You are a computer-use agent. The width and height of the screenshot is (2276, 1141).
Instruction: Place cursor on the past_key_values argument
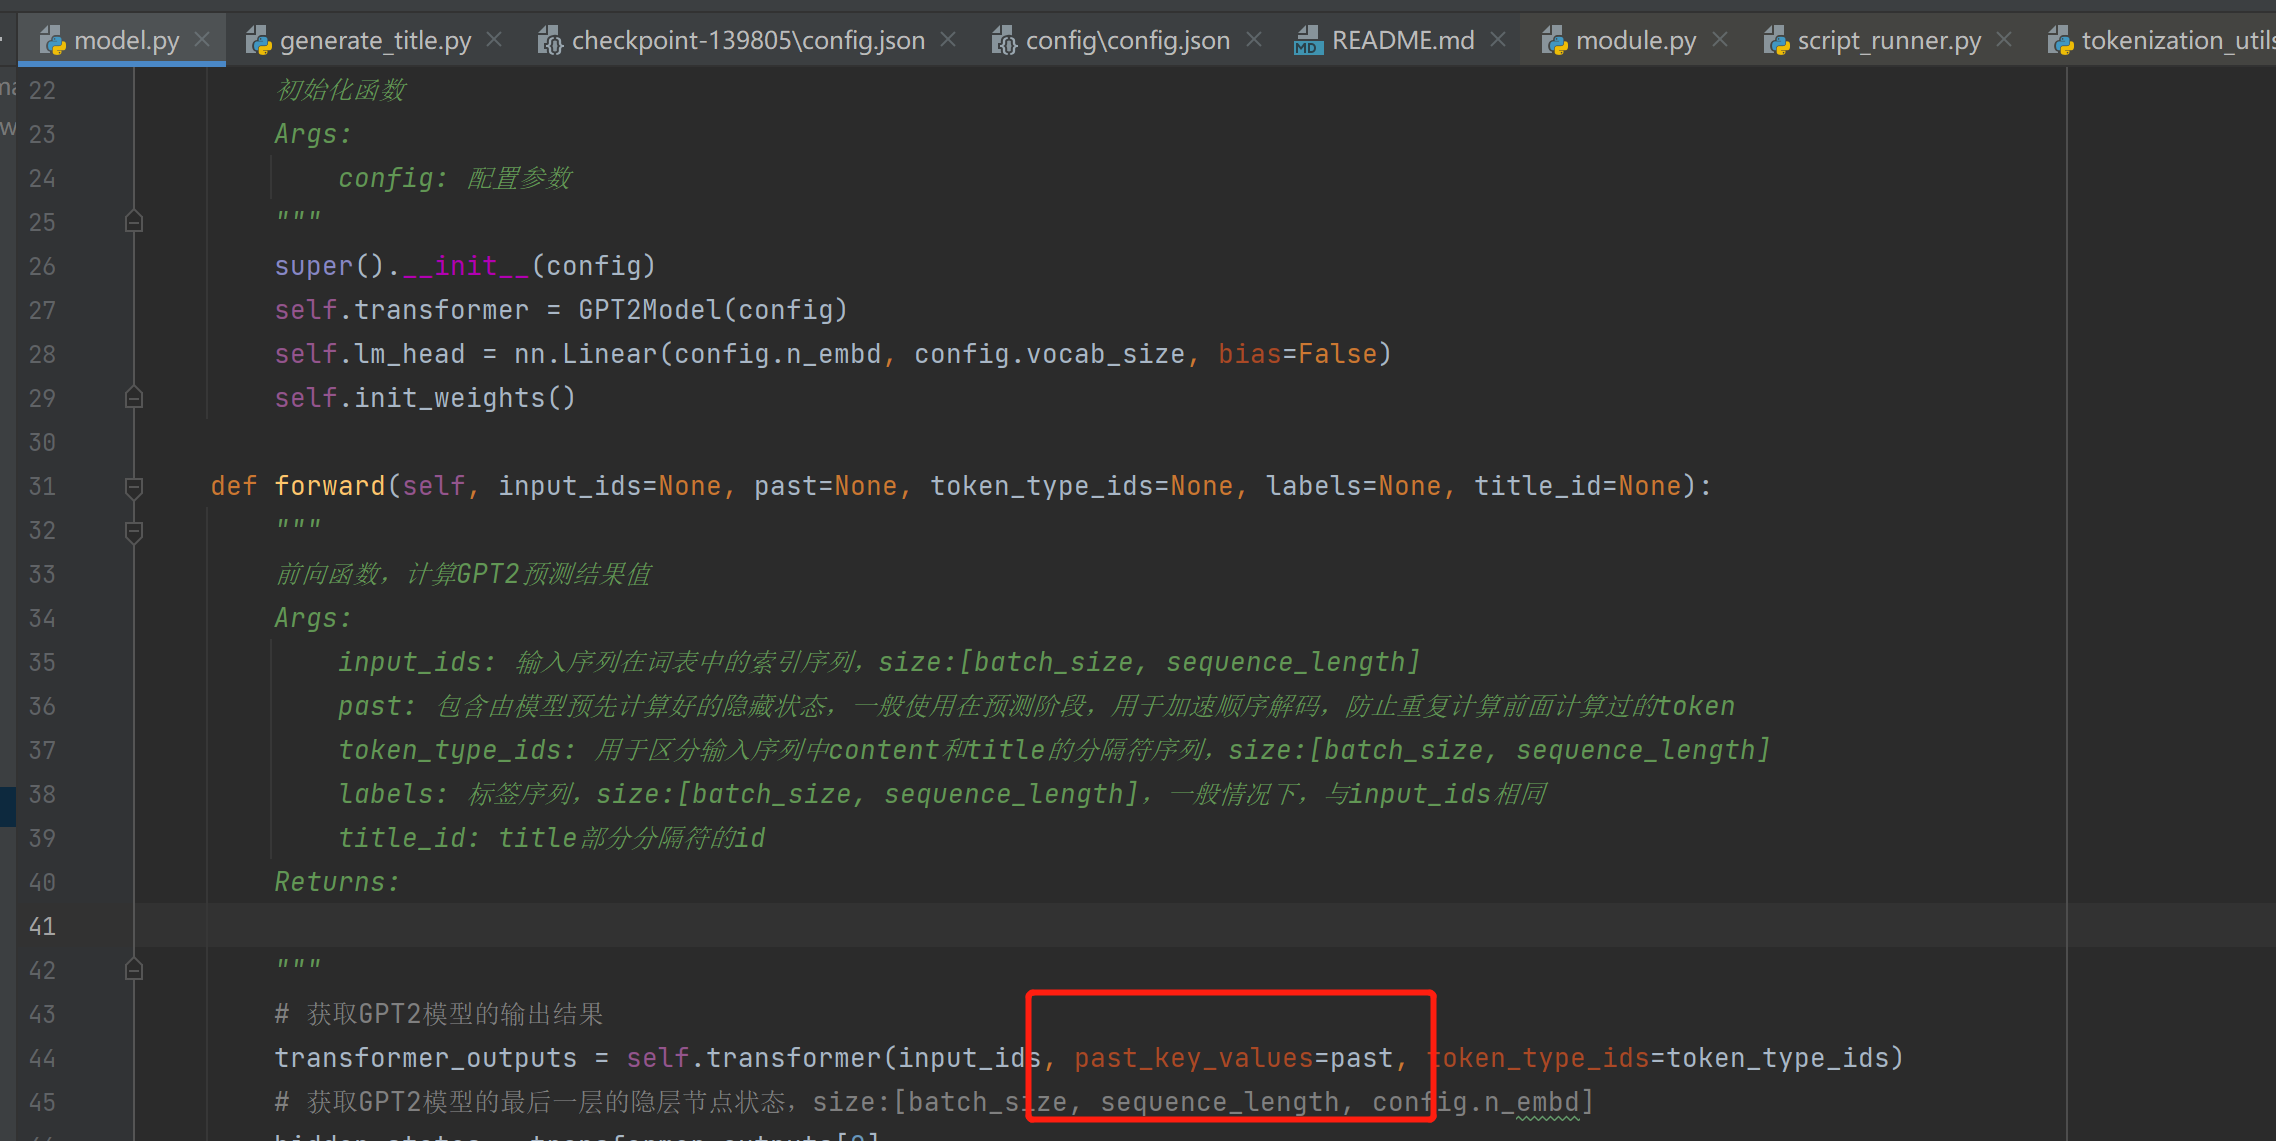(x=1192, y=1057)
